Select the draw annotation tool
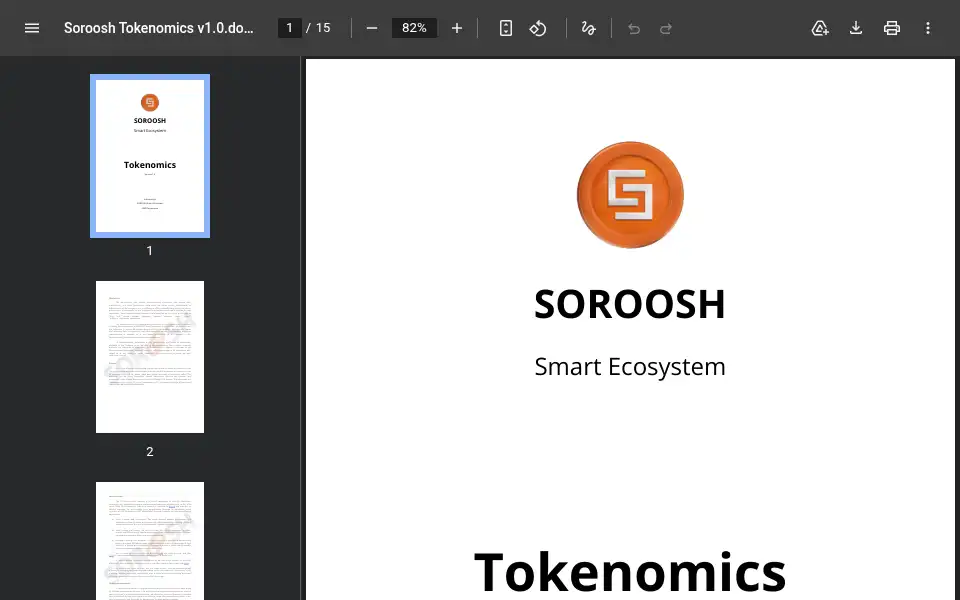 click(x=588, y=28)
